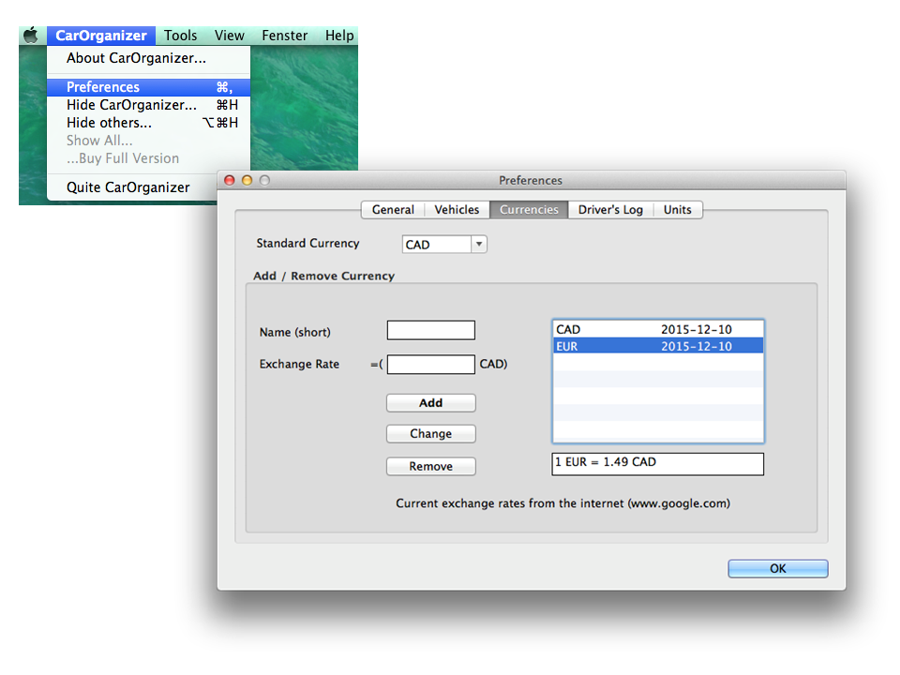Select the EUR row in currency list
900x675 pixels.
657,346
